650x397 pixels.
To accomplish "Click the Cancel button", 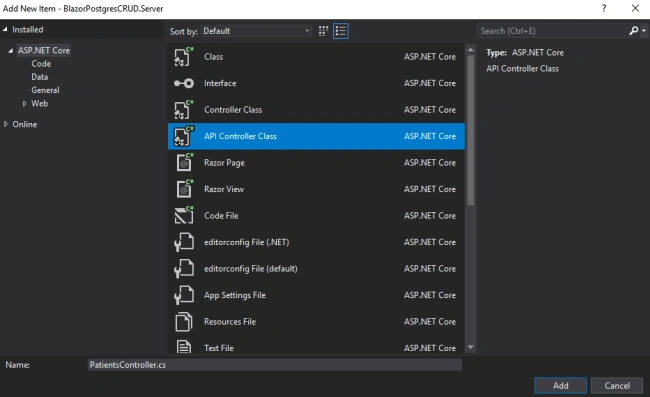I will tap(617, 385).
